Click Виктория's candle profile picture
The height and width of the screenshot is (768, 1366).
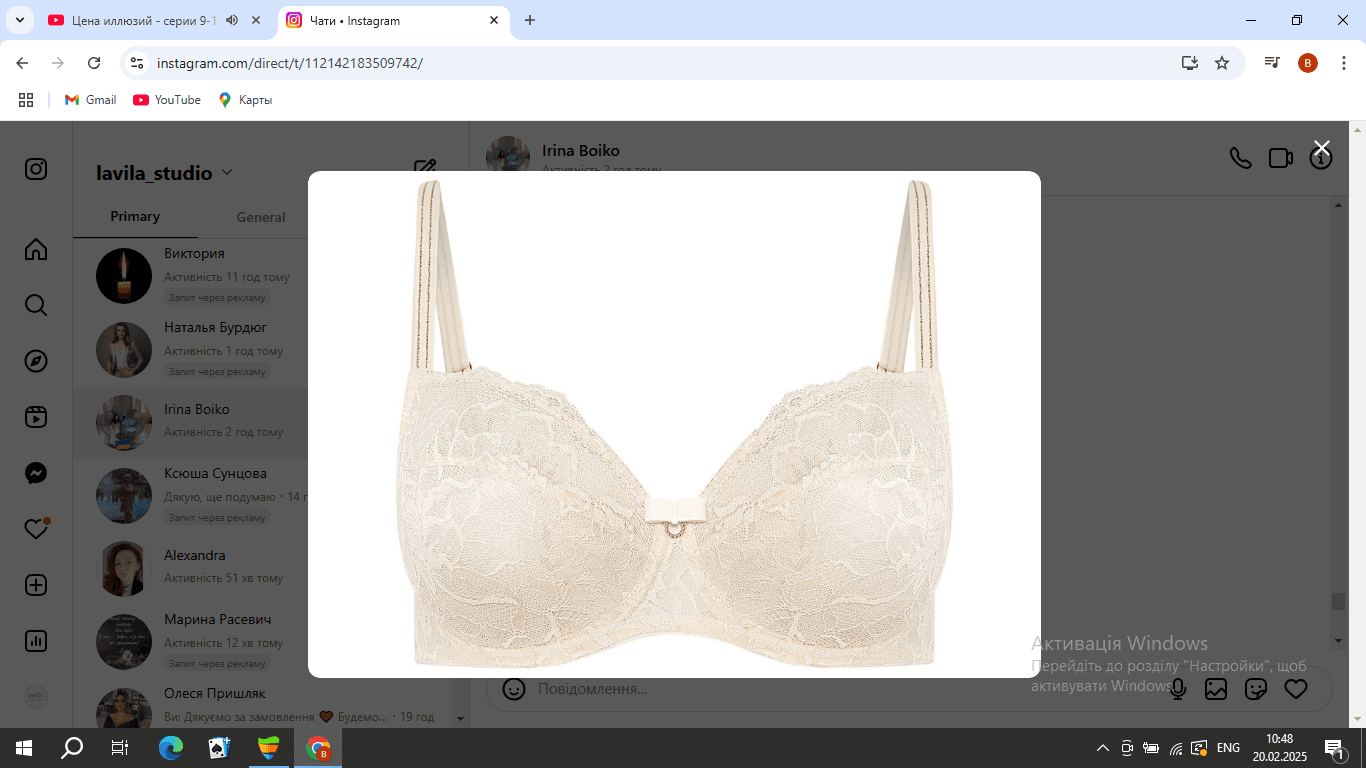124,276
